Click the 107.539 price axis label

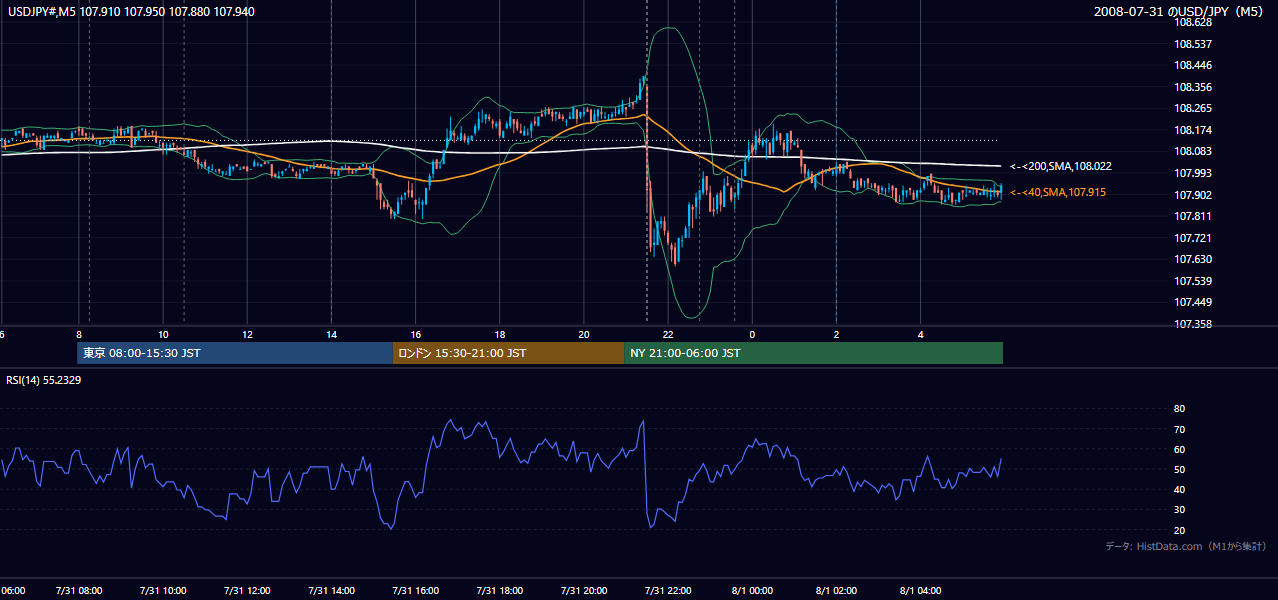point(1194,281)
